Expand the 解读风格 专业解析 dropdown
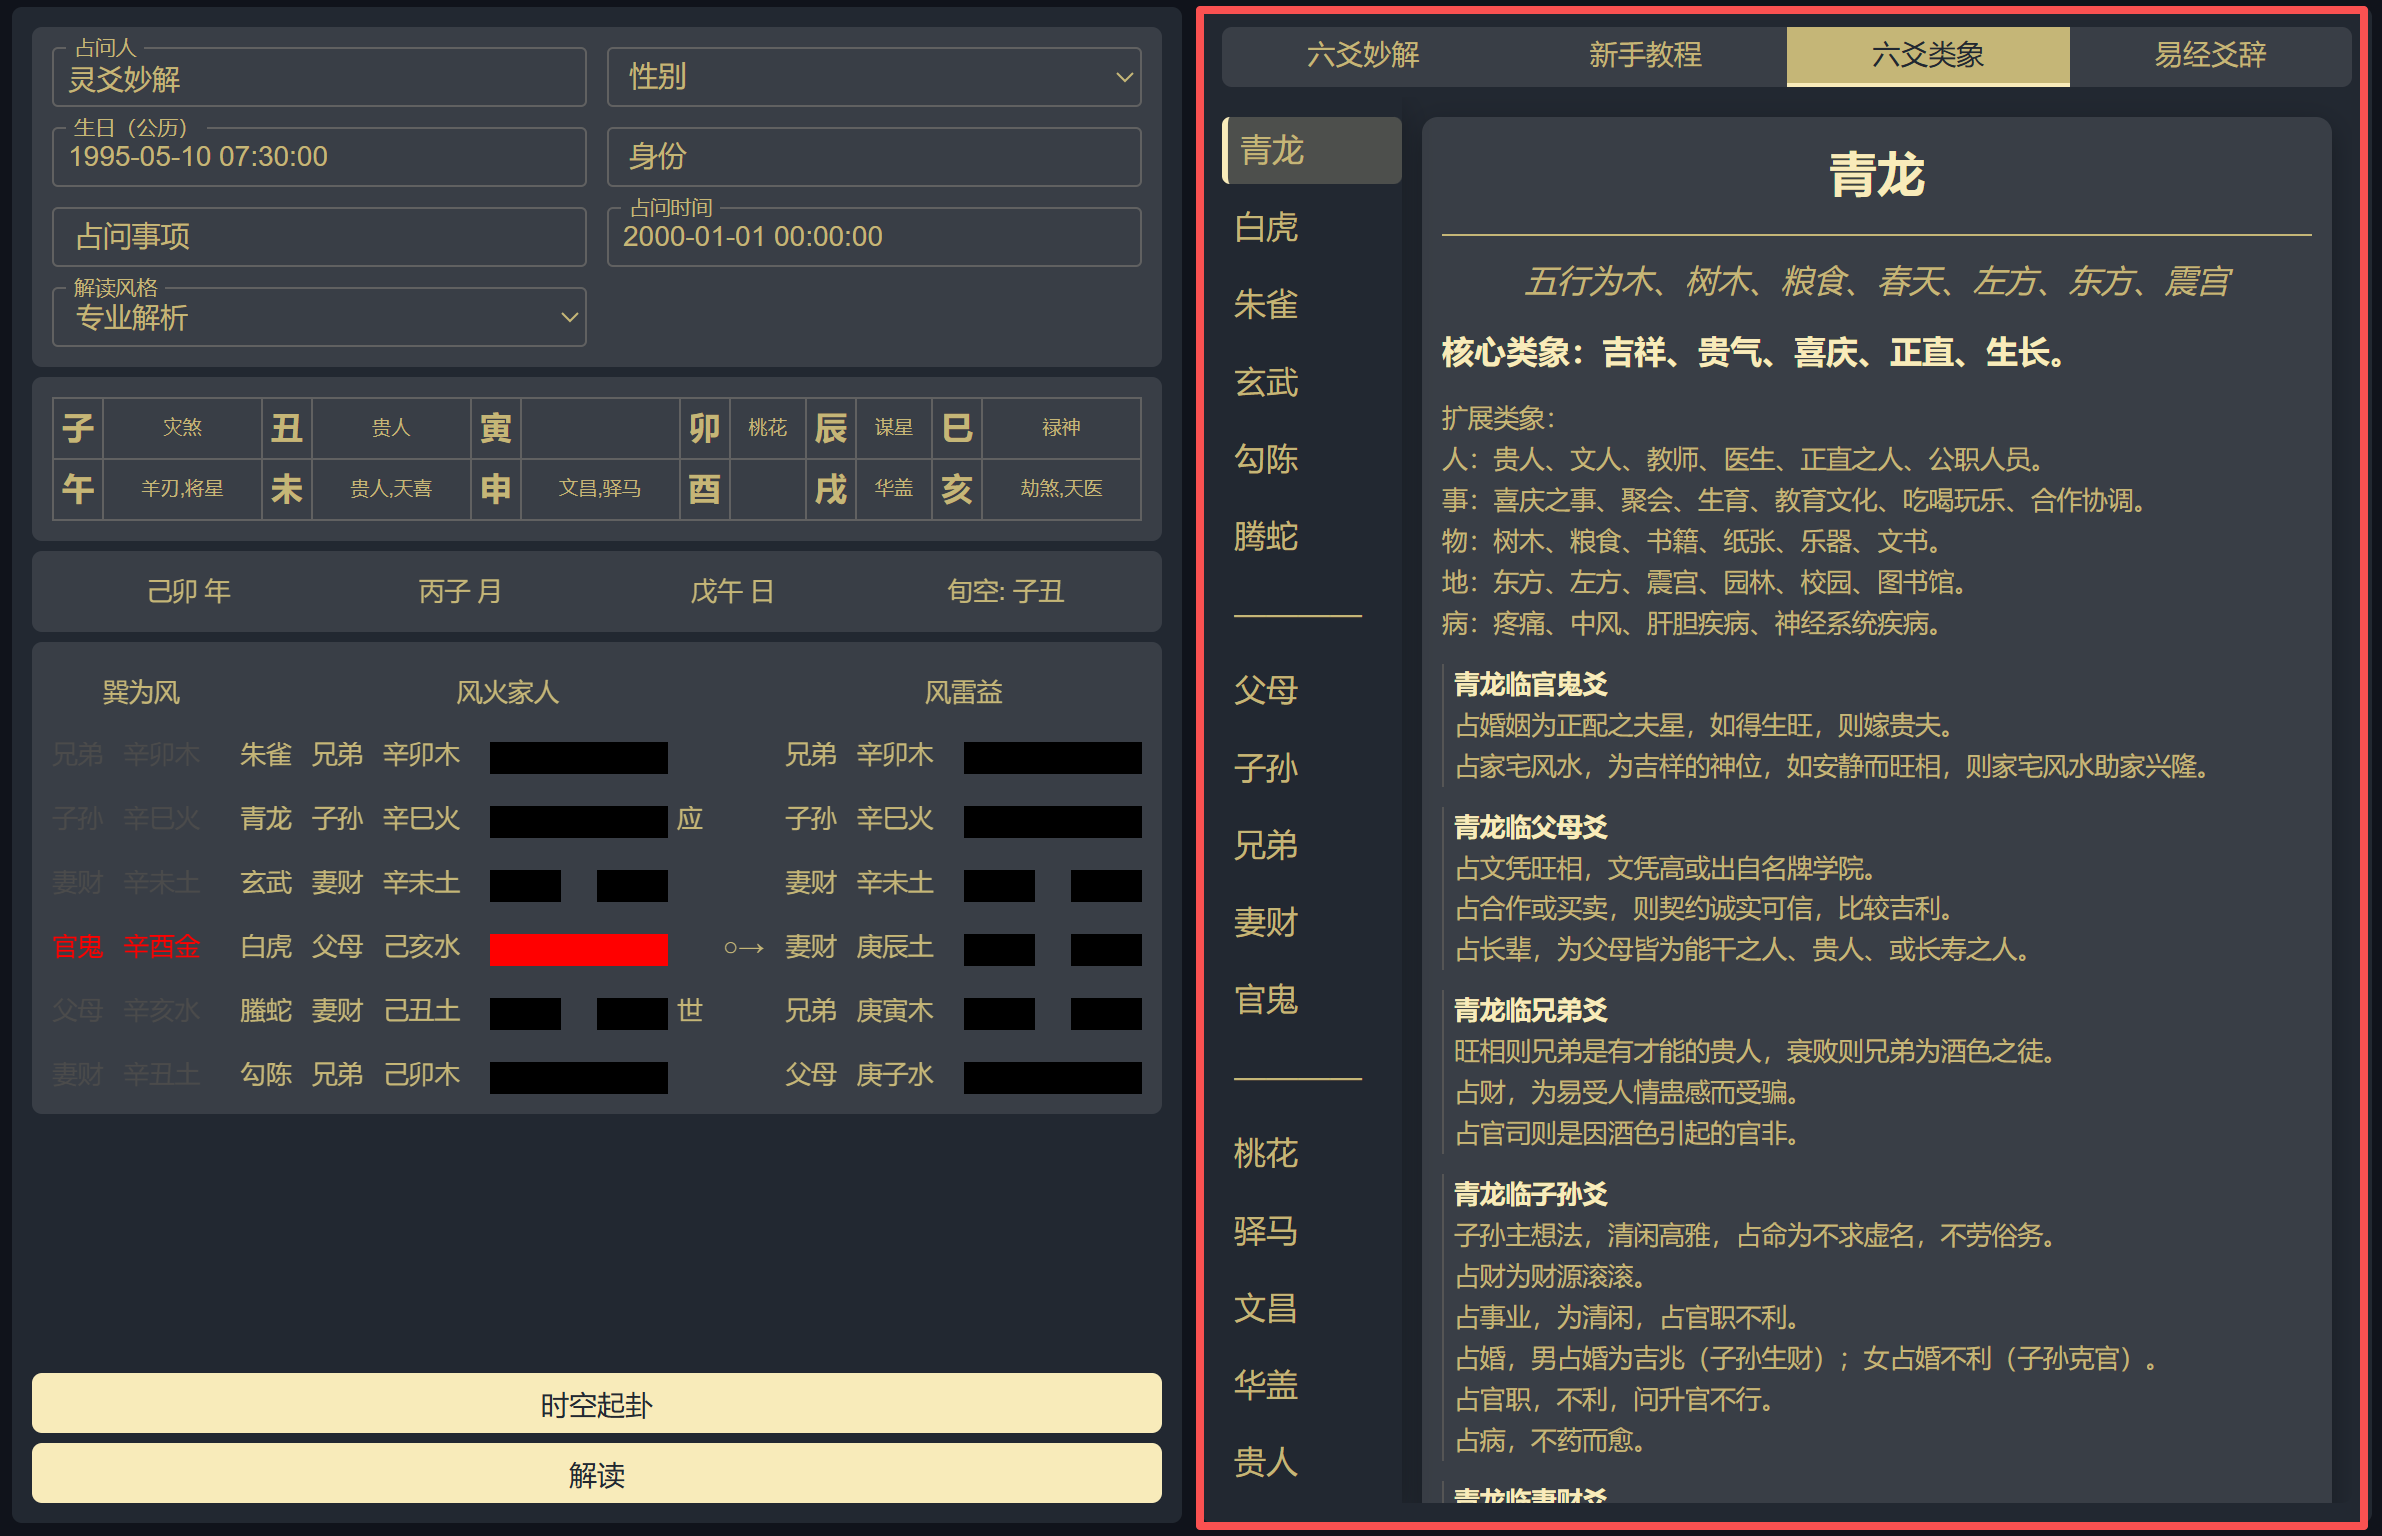Screen dimensions: 2382x1536 pos(318,317)
